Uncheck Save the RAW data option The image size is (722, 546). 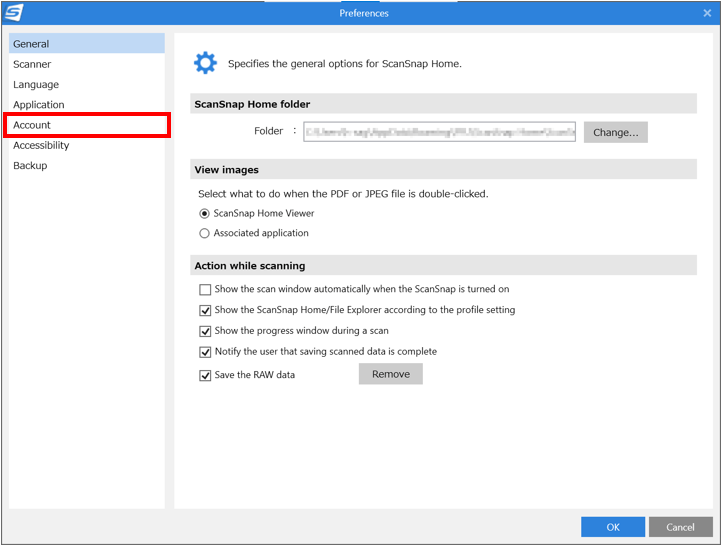205,375
